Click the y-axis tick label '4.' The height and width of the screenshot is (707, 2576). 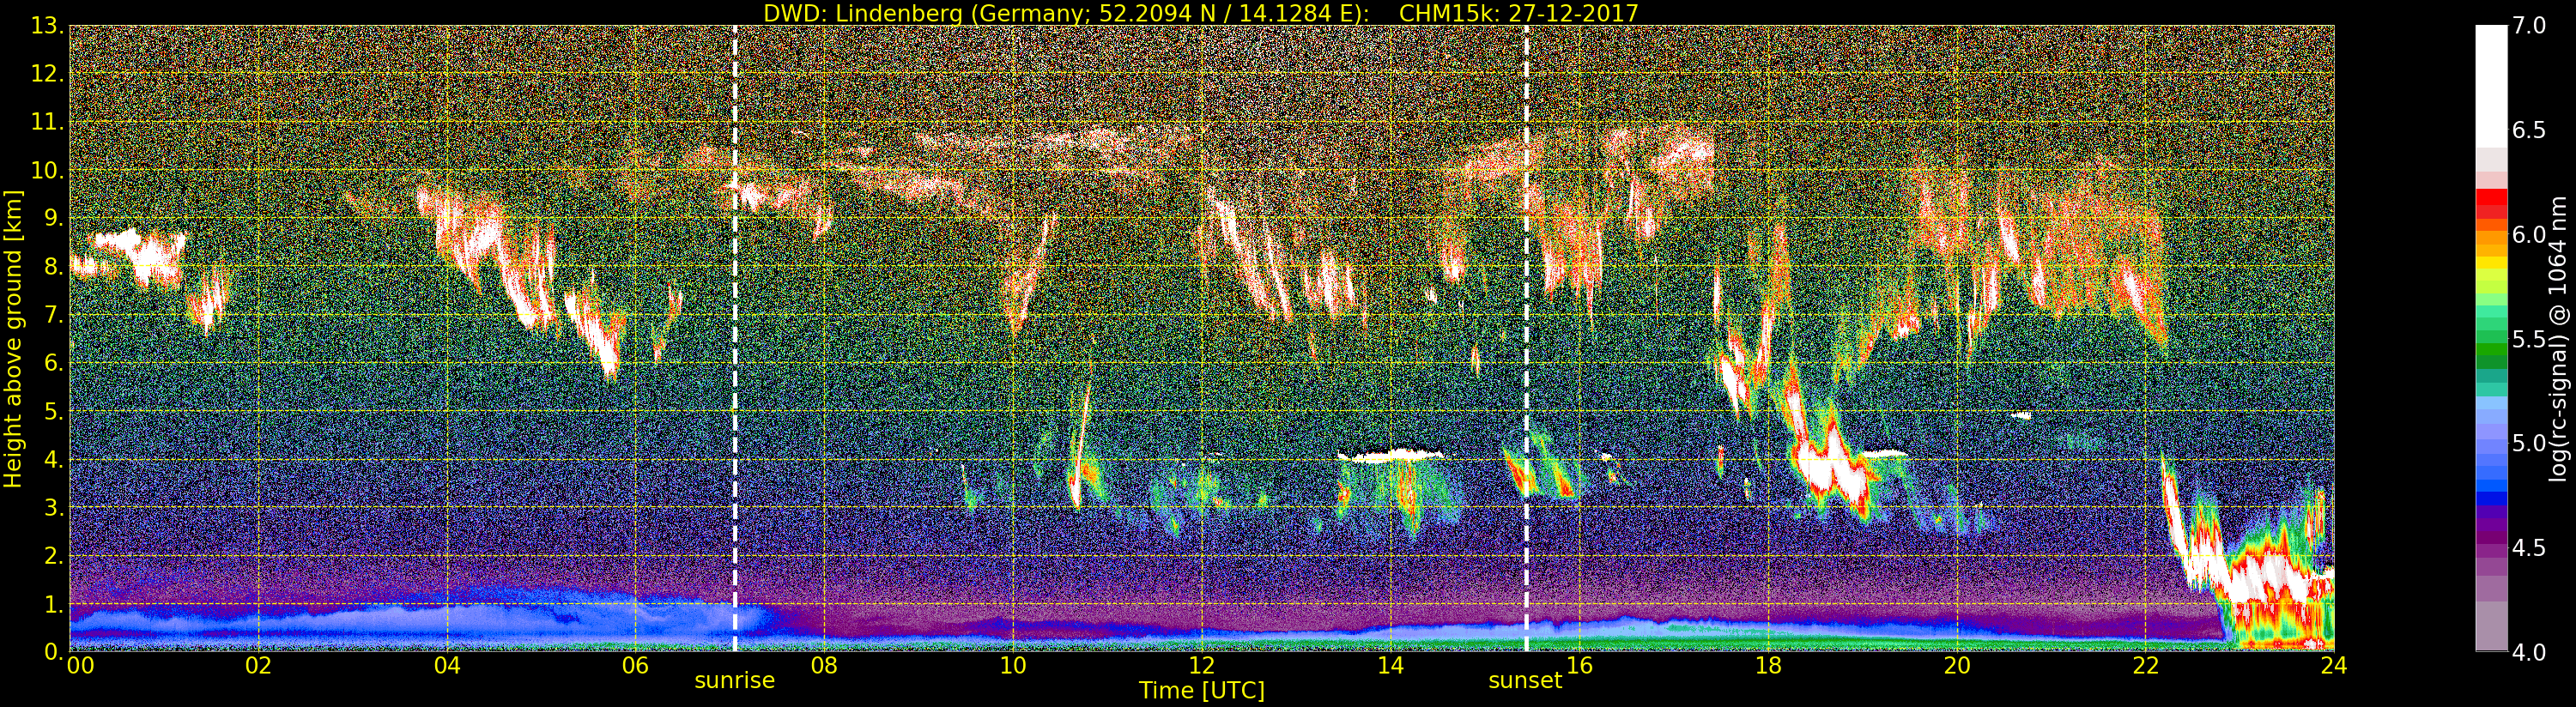pyautogui.click(x=54, y=460)
